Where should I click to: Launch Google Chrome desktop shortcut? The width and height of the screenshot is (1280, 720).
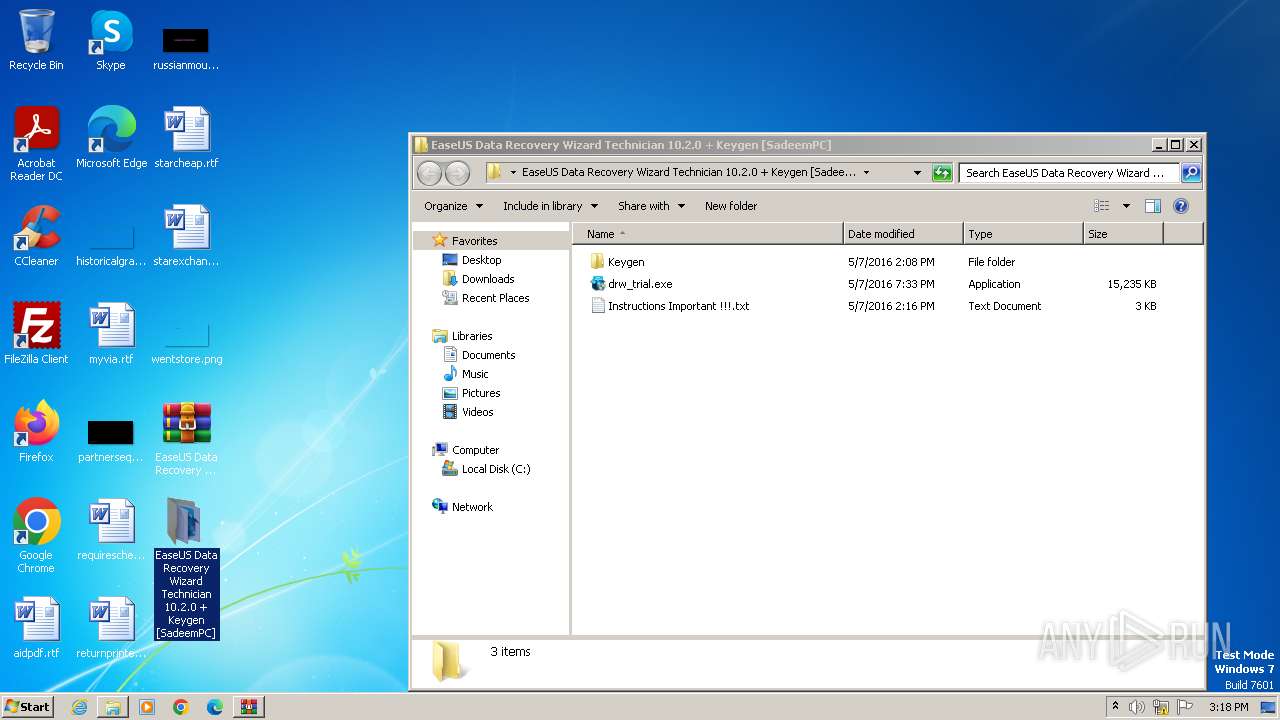(x=36, y=536)
